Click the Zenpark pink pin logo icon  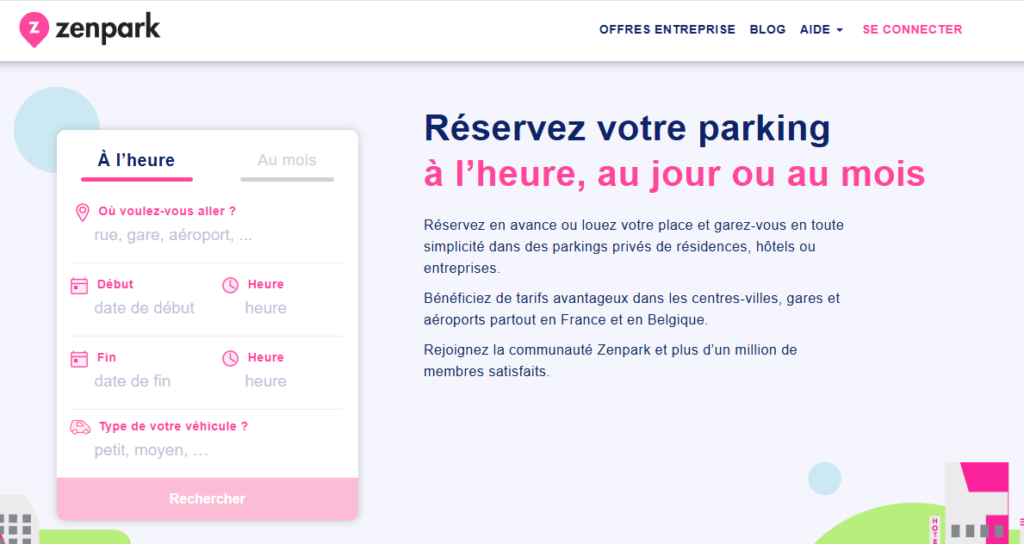coord(35,30)
